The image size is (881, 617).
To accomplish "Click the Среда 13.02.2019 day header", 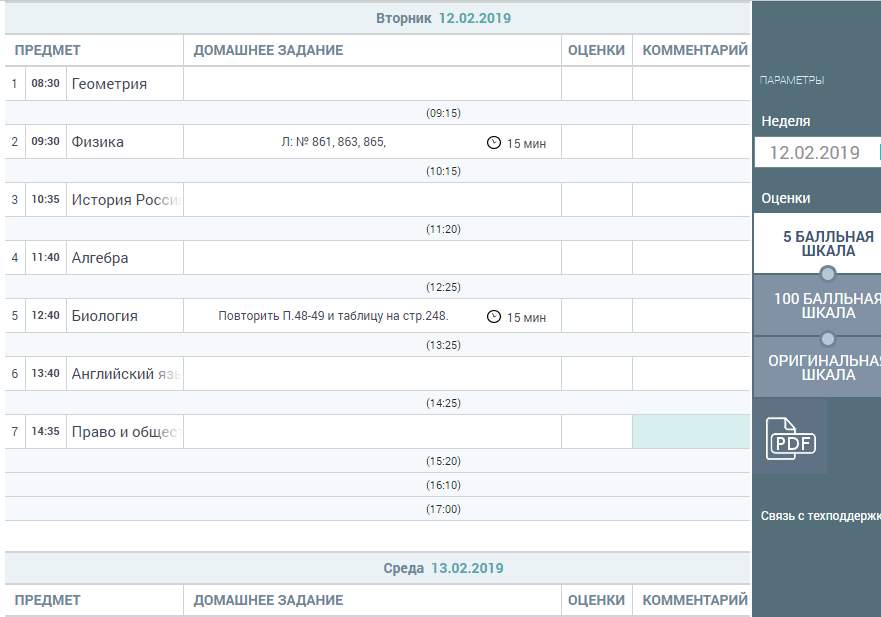I will point(443,568).
